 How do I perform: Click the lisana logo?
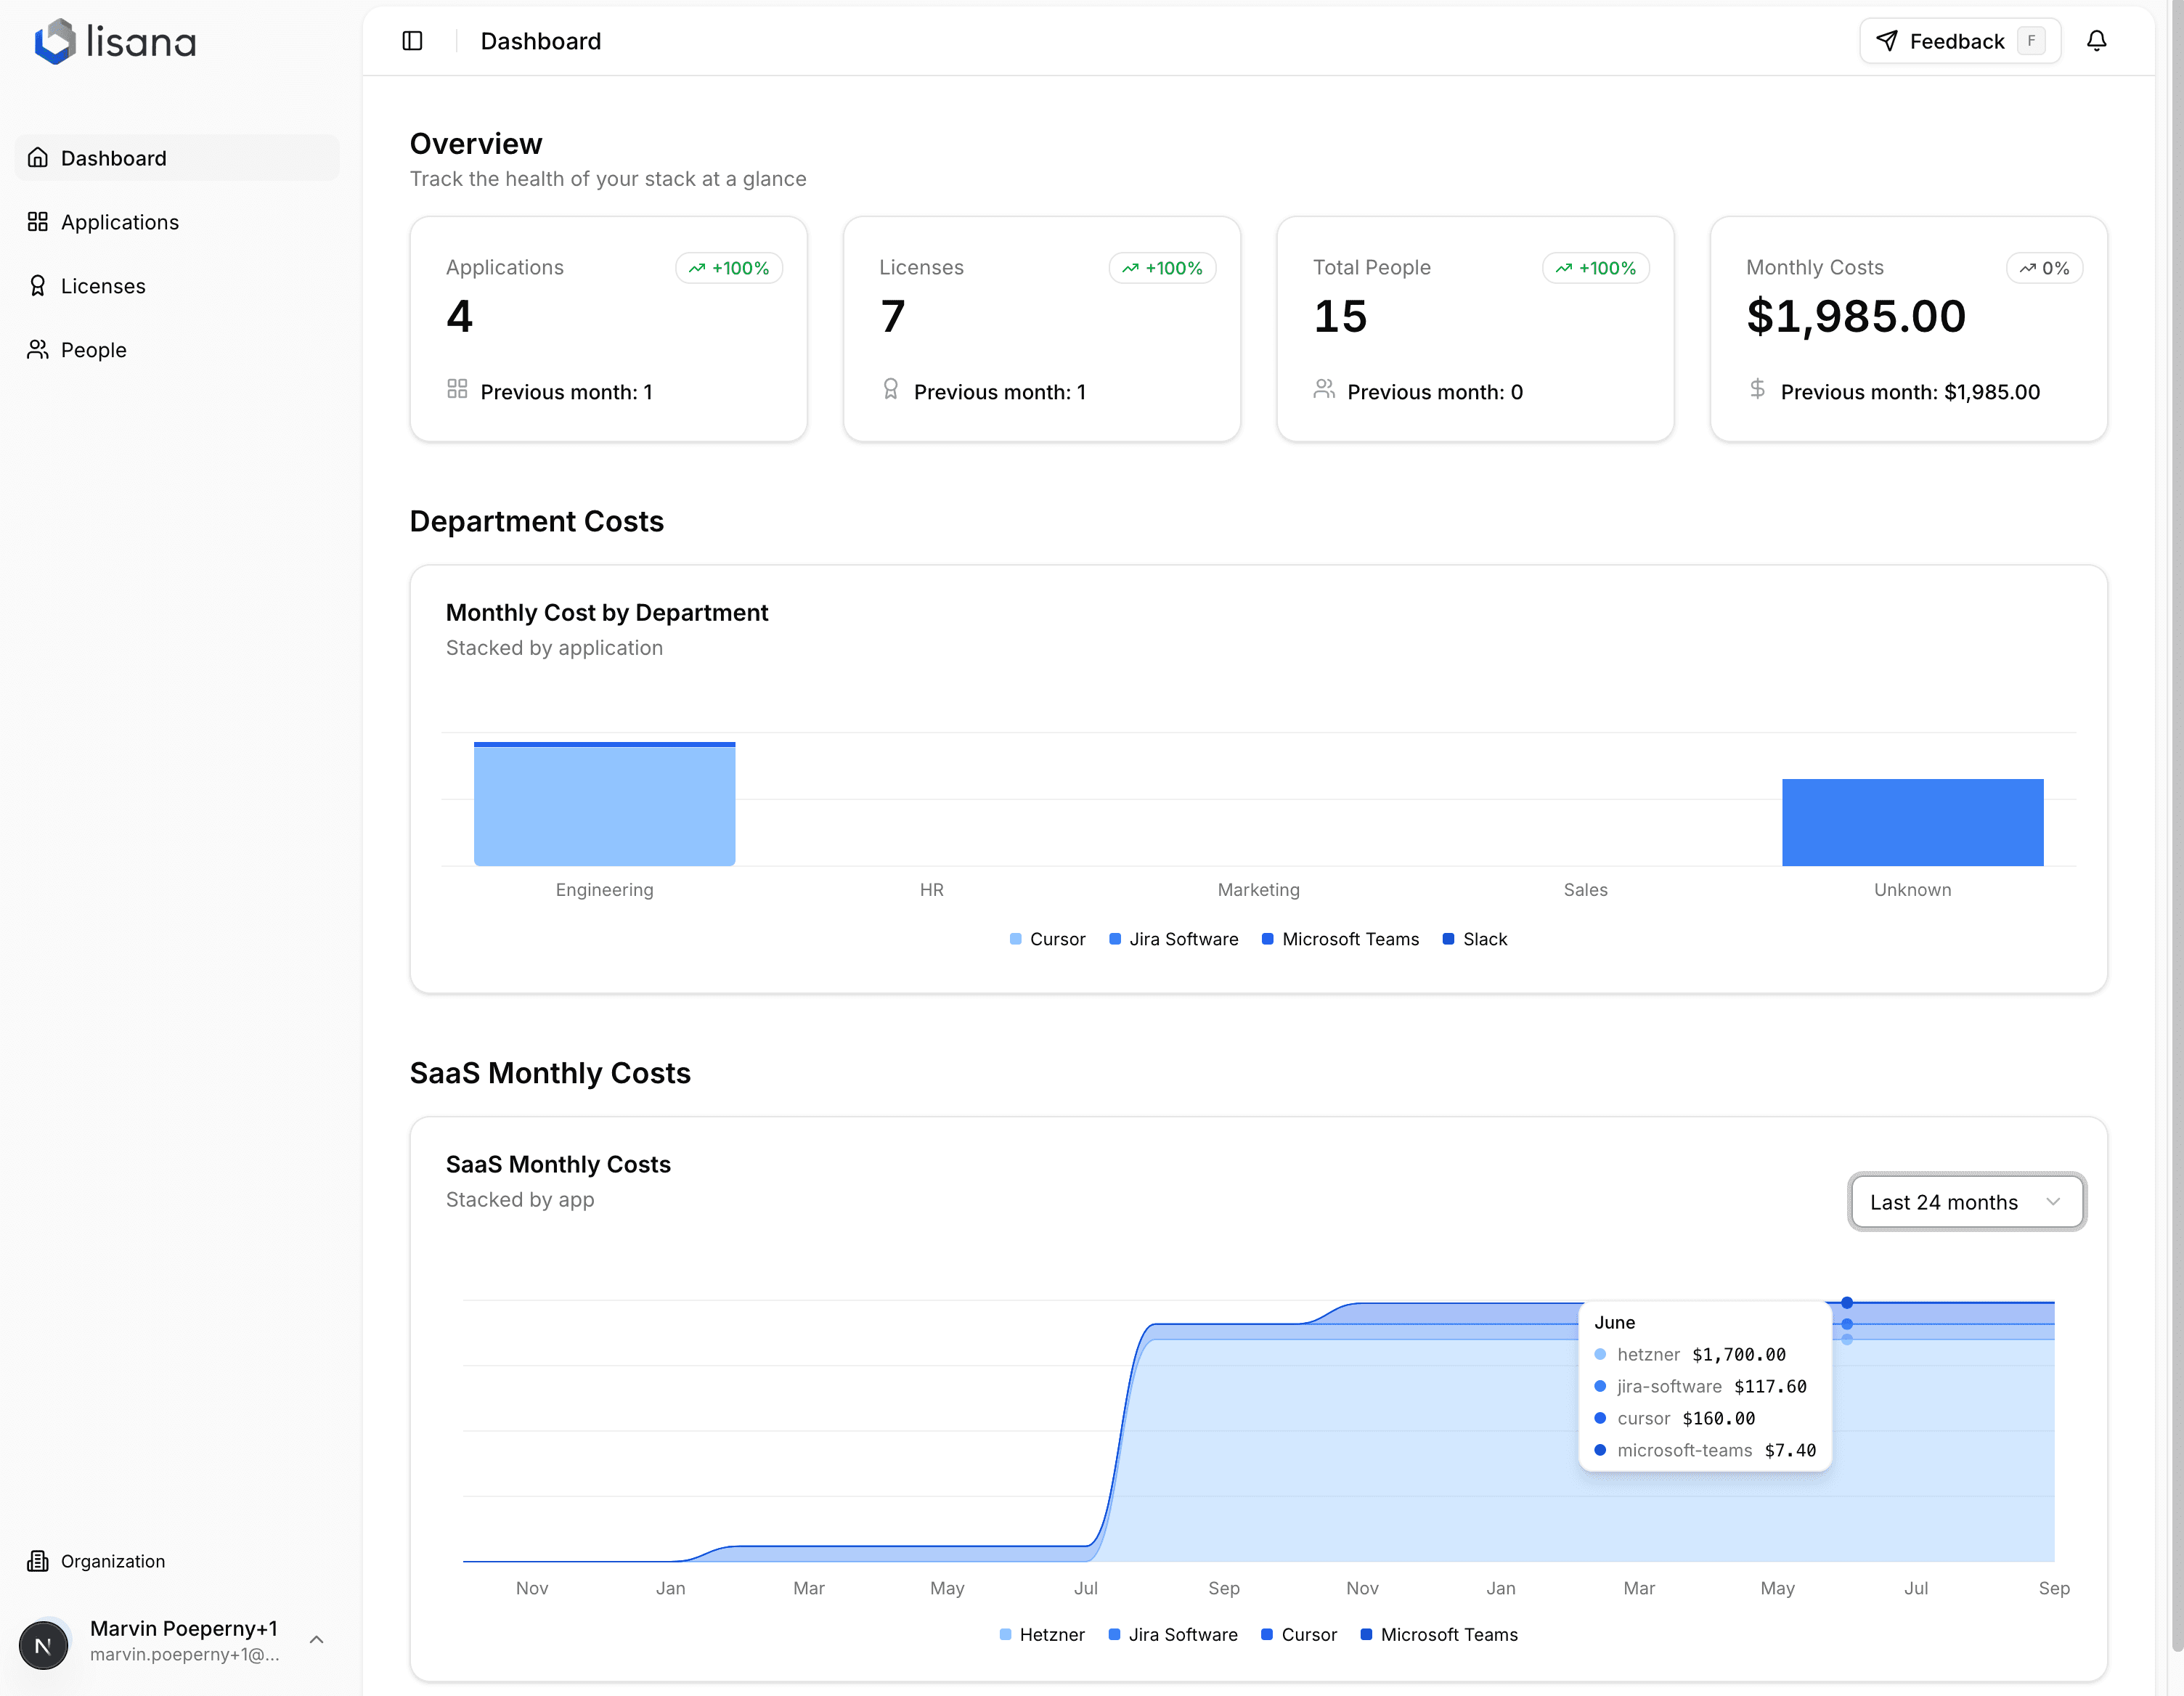[115, 41]
